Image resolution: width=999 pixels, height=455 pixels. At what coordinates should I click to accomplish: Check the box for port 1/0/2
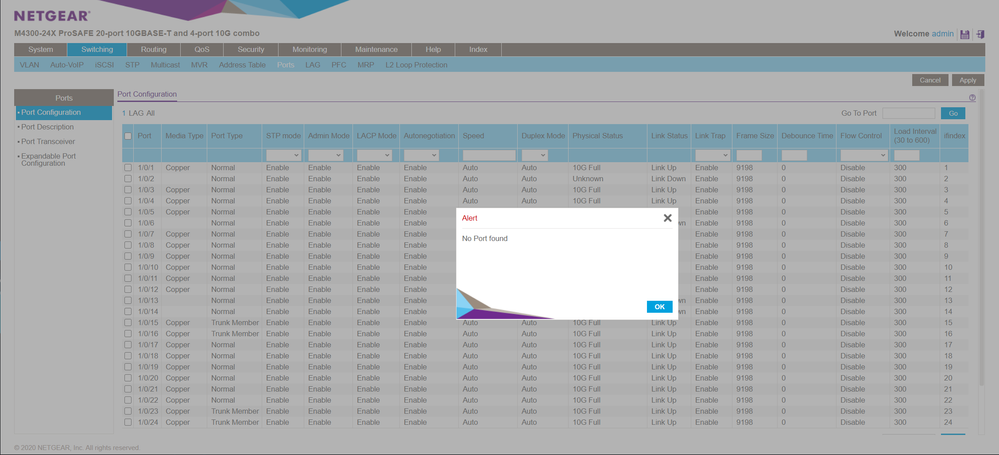128,179
